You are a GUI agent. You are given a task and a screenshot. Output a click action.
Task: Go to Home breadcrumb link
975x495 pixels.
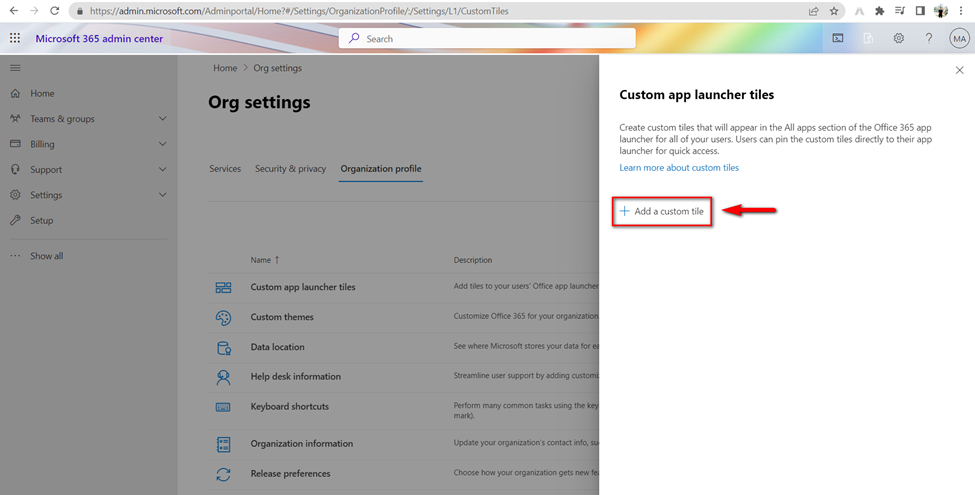[225, 68]
